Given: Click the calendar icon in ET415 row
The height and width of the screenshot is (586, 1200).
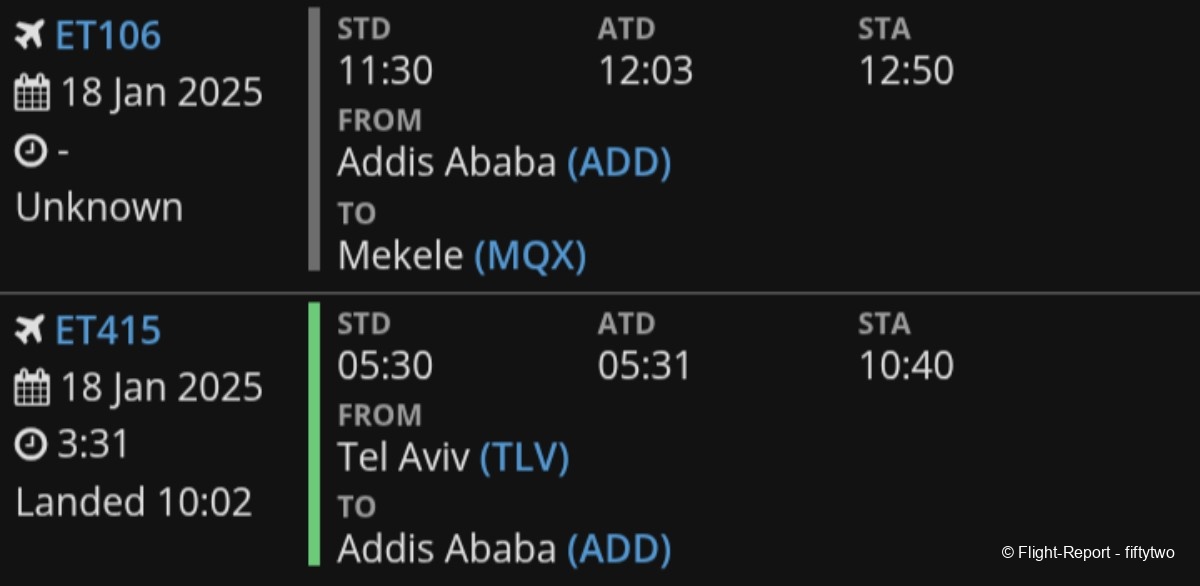Looking at the screenshot, I should 32,388.
